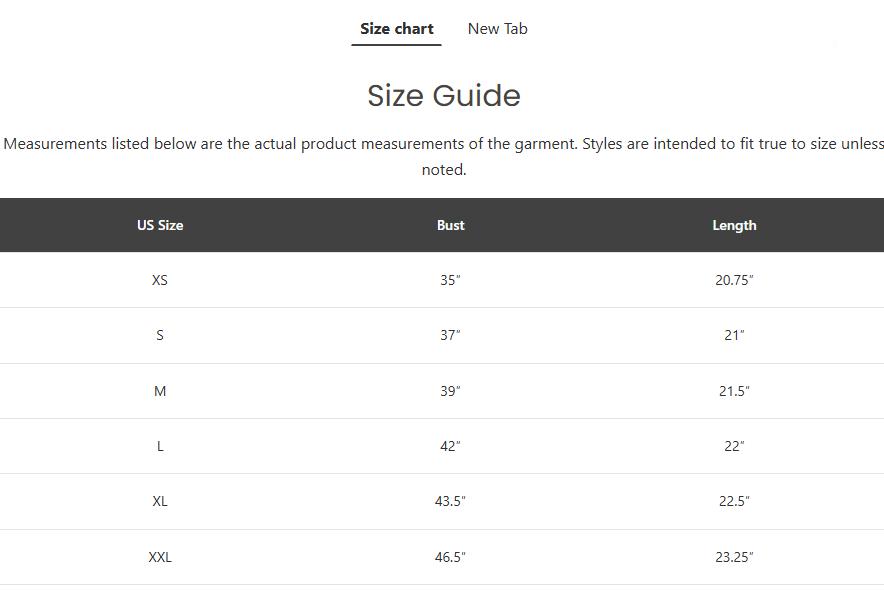This screenshot has width=884, height=609.
Task: Click the 23.25" length value
Action: tap(734, 557)
